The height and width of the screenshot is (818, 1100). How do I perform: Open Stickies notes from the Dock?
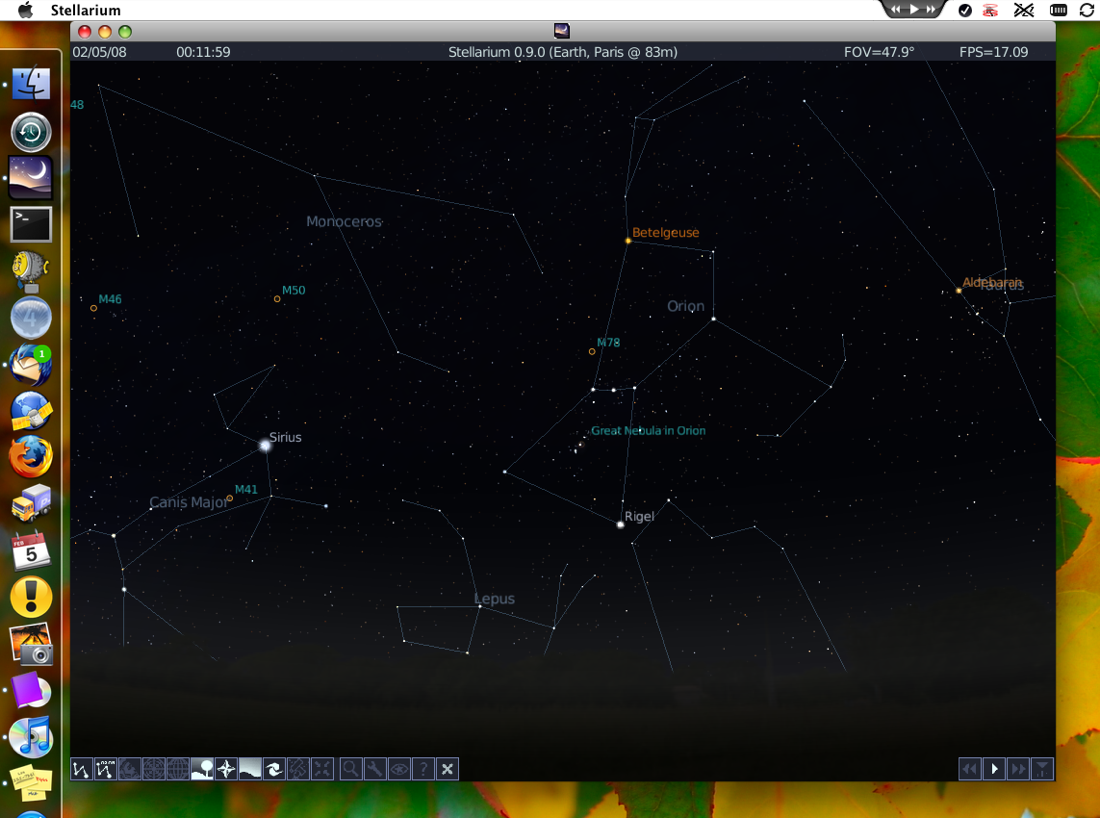31,783
